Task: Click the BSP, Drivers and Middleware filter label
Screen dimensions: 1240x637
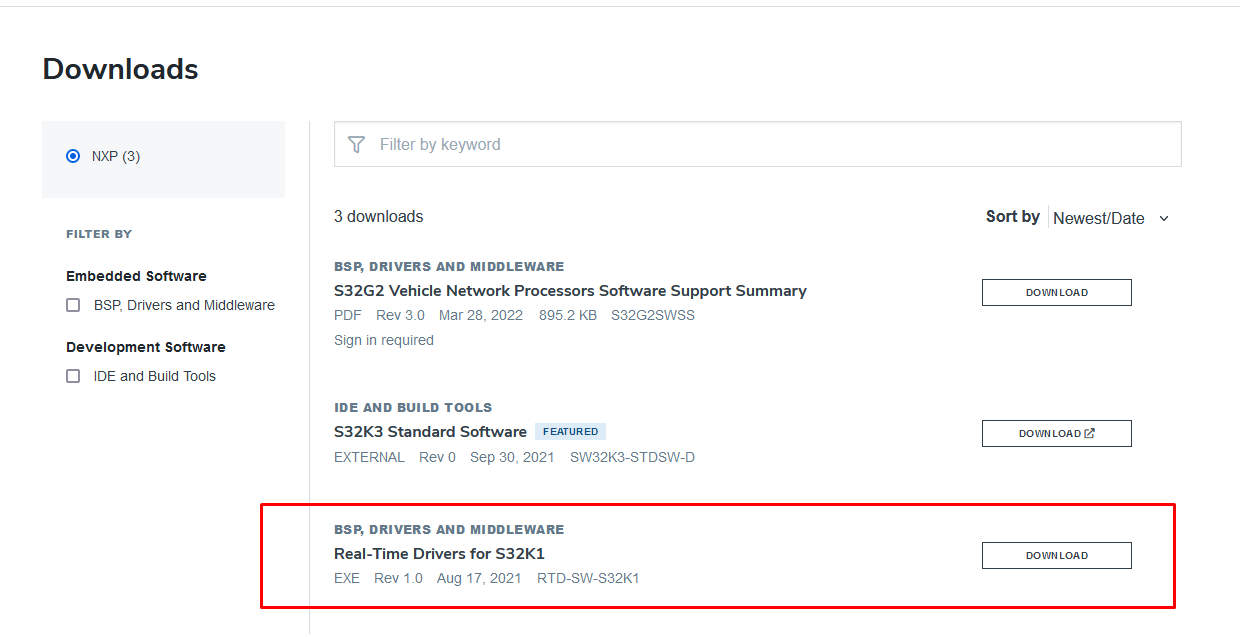Action: tap(184, 305)
